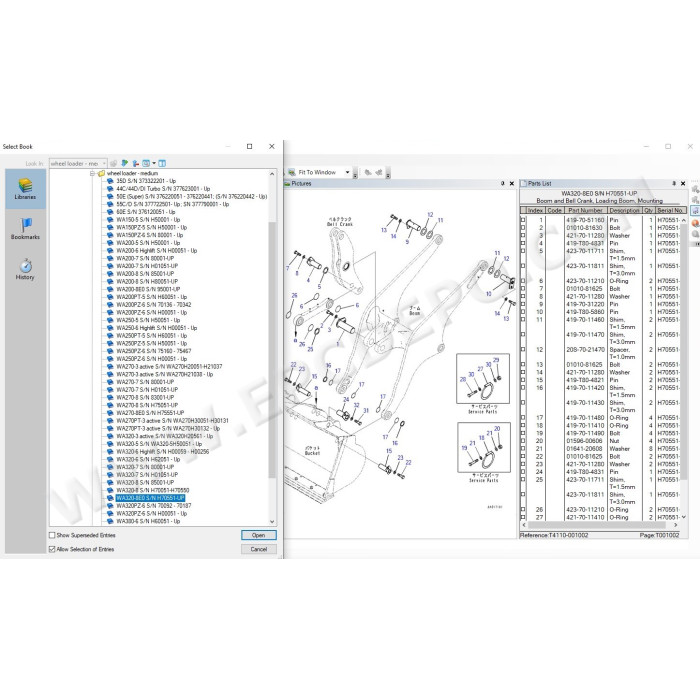Click the second greyed page navigation icon
Image resolution: width=700 pixels, height=700 pixels.
(x=379, y=172)
